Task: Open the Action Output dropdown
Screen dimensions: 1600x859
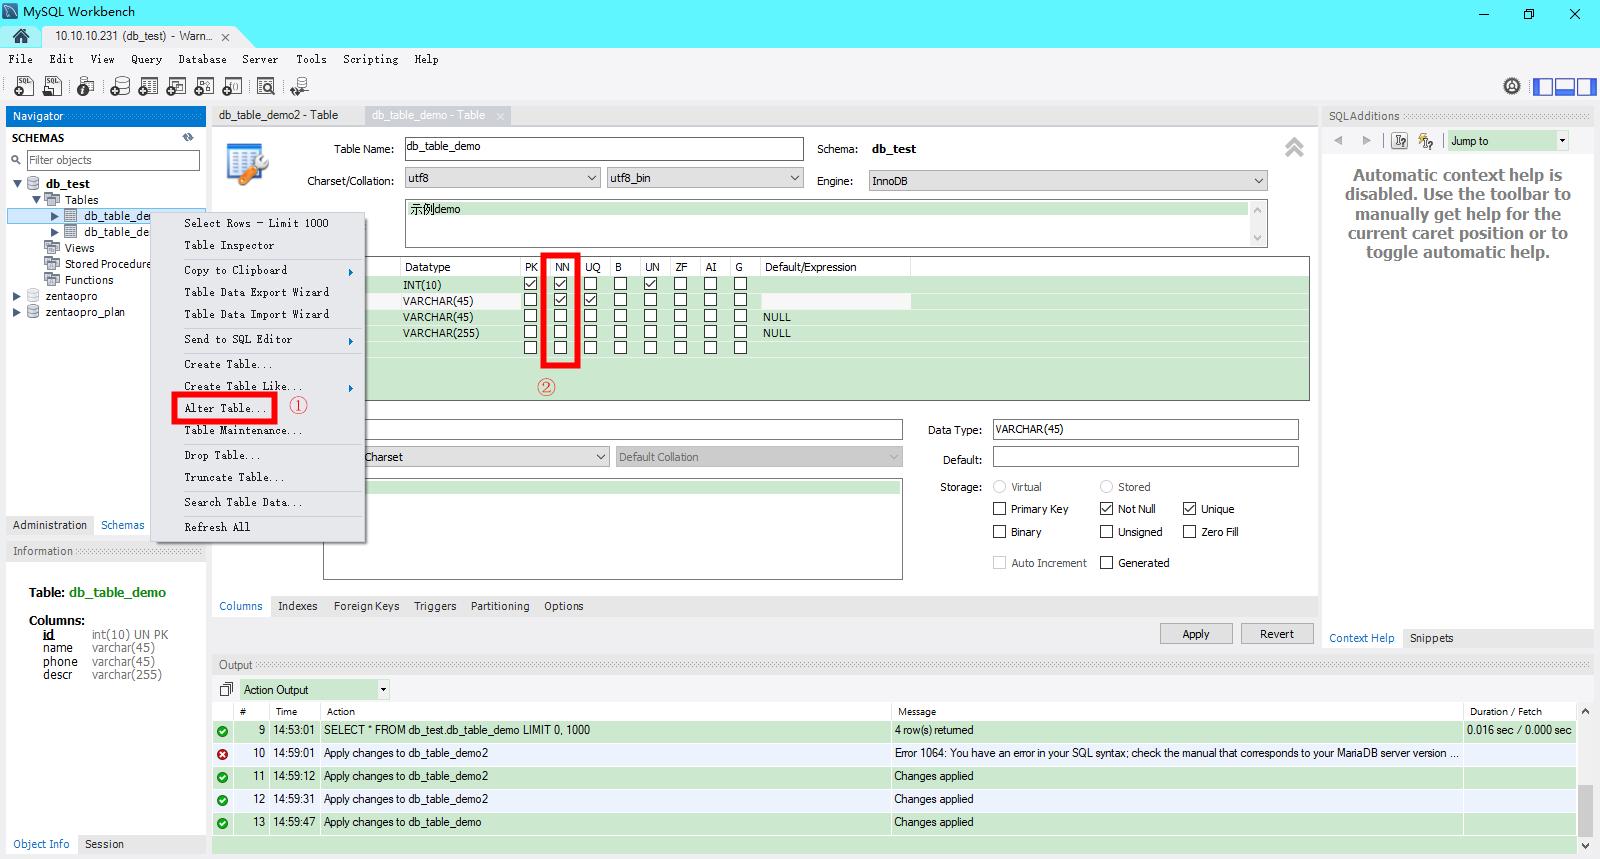Action: (314, 690)
